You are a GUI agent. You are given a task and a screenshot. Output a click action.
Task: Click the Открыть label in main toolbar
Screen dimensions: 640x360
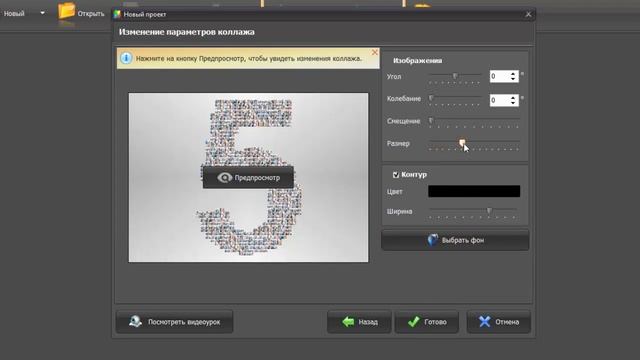[x=91, y=14]
